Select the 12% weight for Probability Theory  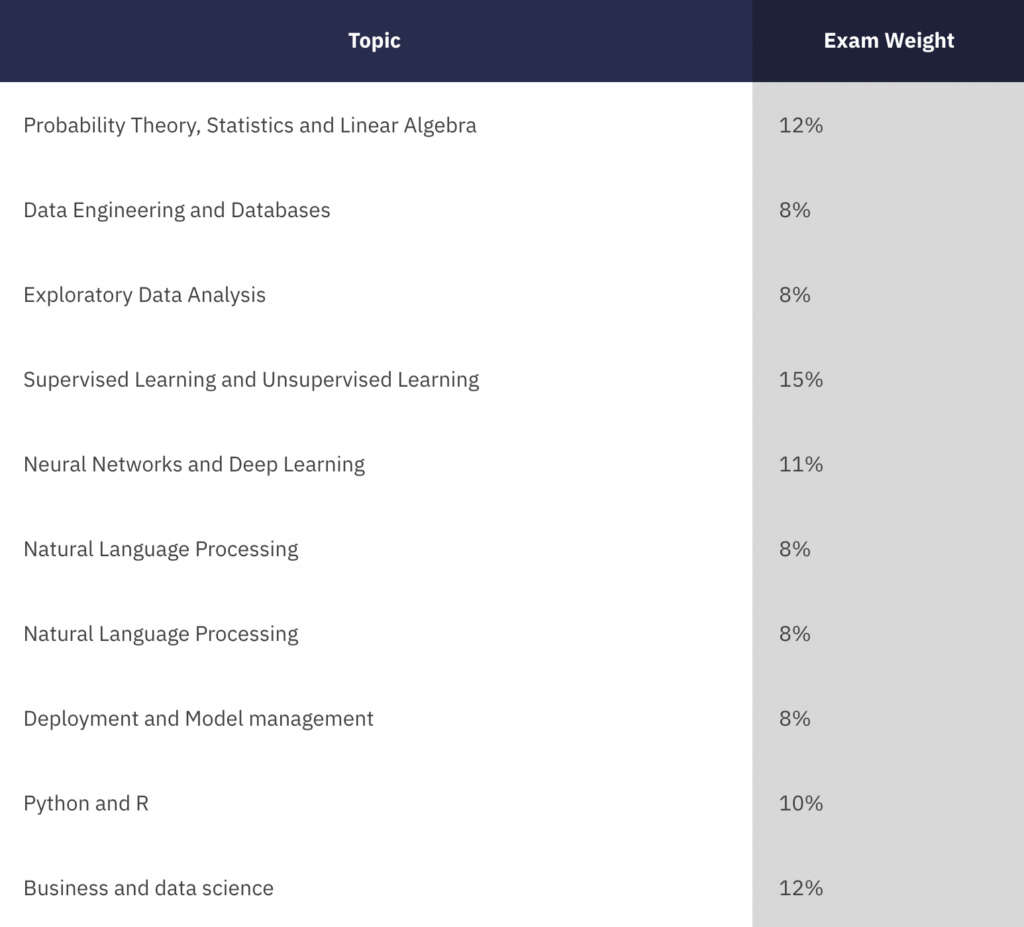click(x=801, y=126)
